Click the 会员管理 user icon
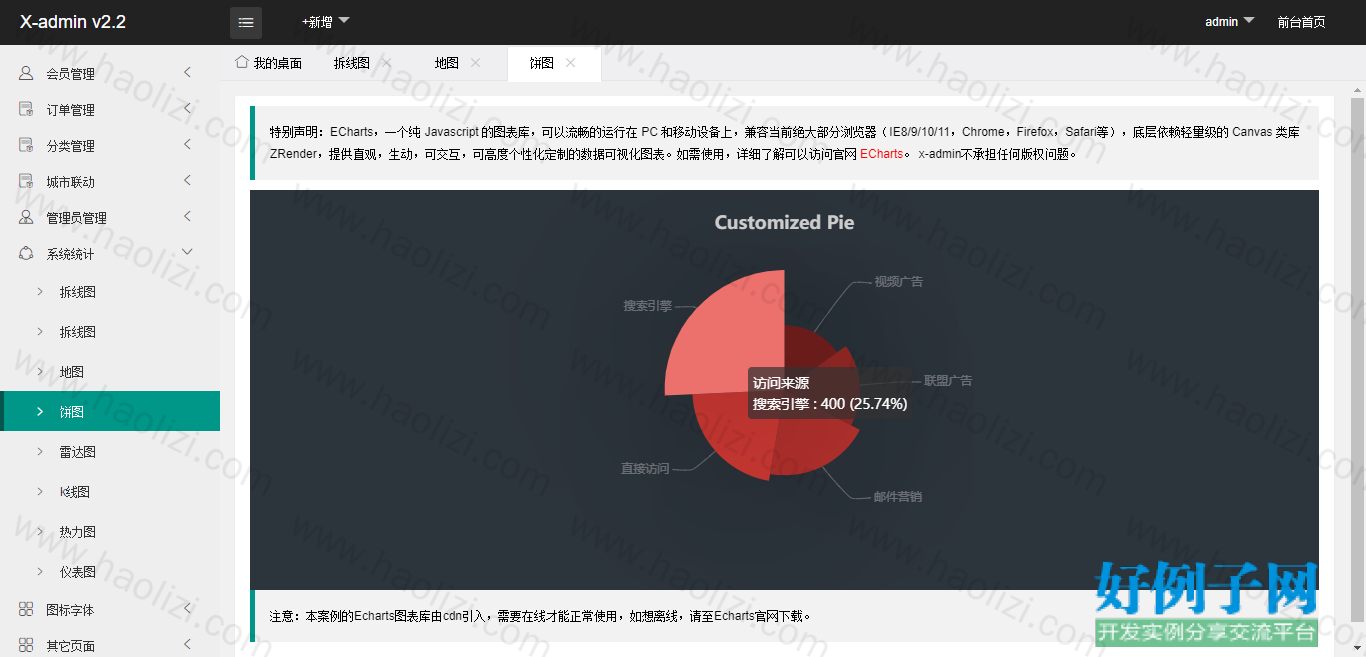 (26, 73)
